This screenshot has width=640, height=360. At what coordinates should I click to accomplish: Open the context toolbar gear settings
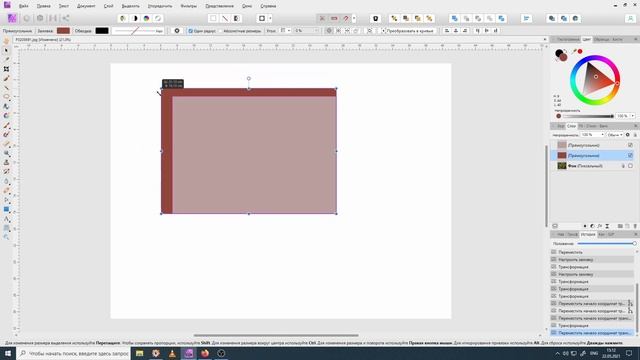[177, 31]
